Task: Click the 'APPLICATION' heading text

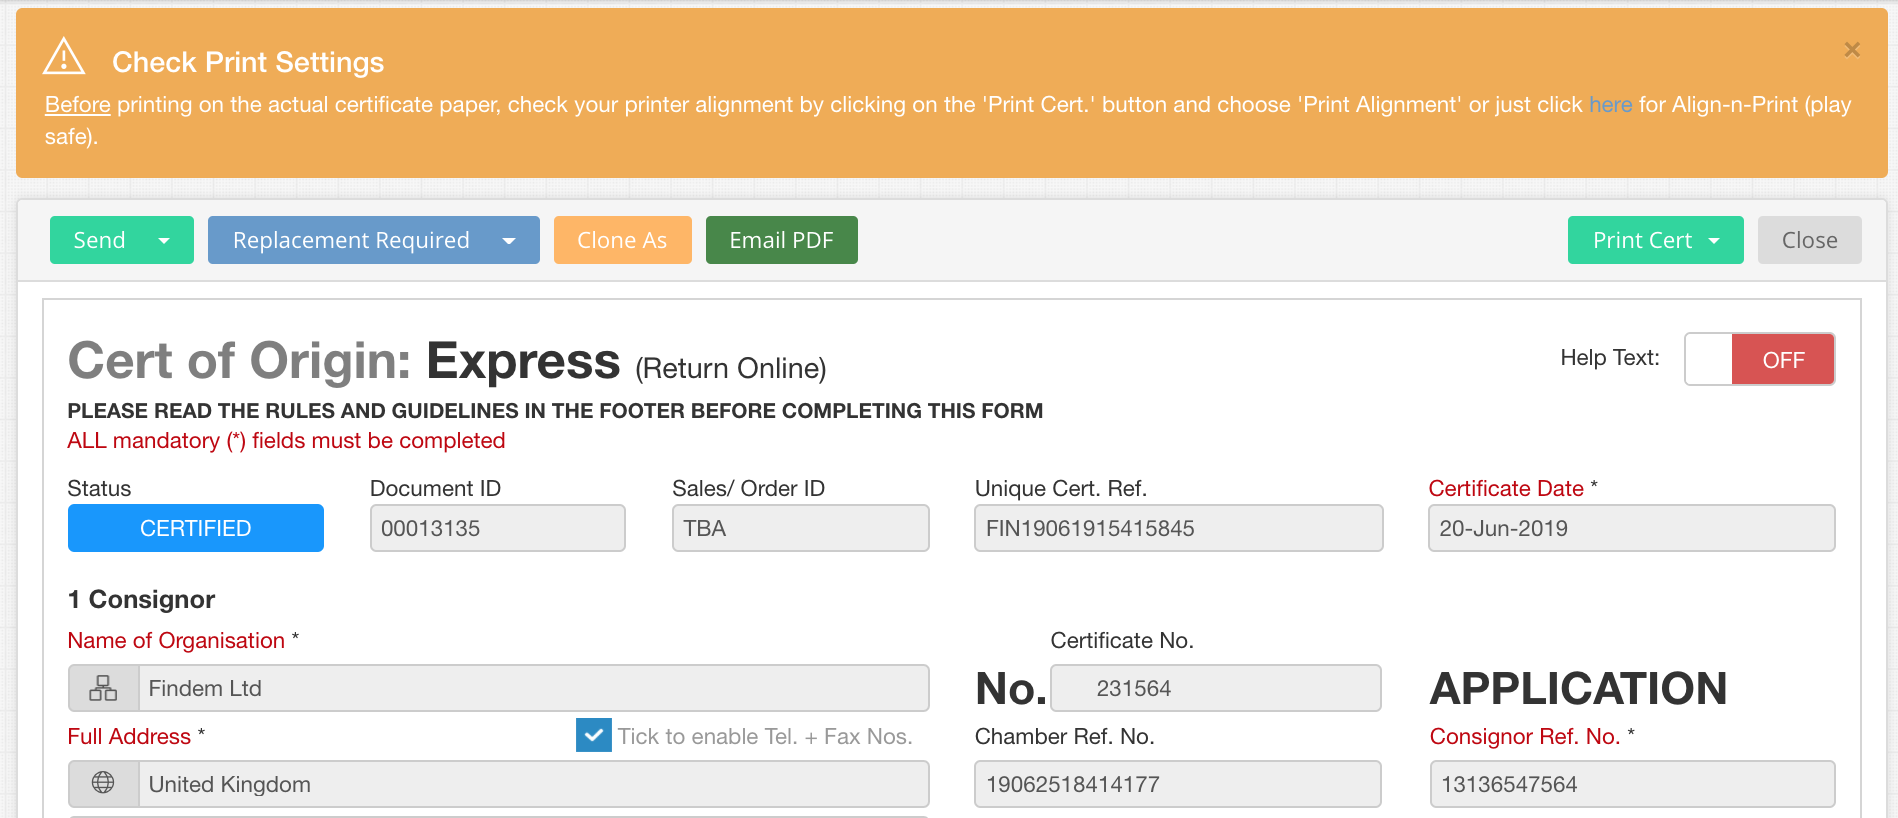Action: tap(1579, 688)
